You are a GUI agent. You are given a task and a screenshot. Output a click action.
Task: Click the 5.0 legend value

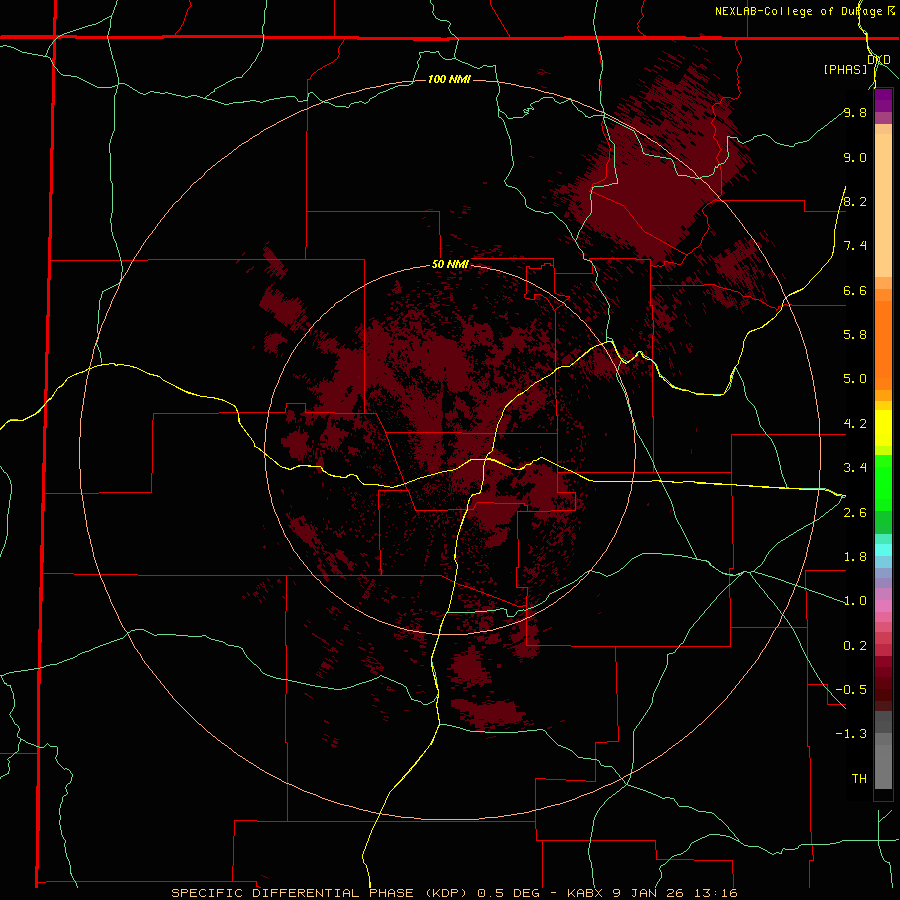(855, 379)
